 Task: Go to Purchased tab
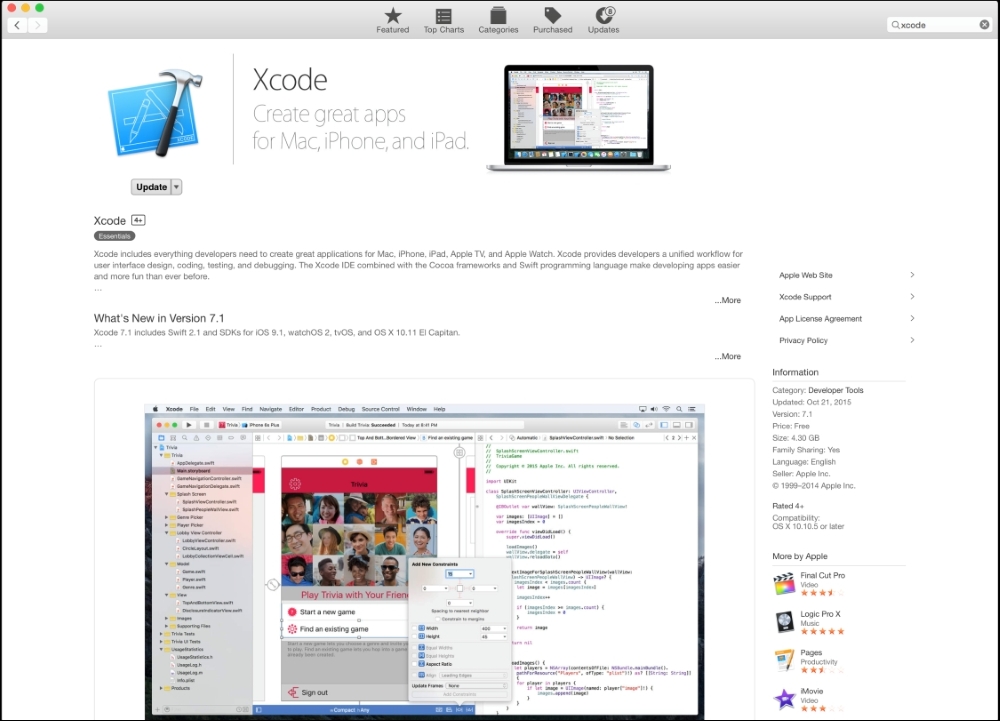tap(552, 20)
